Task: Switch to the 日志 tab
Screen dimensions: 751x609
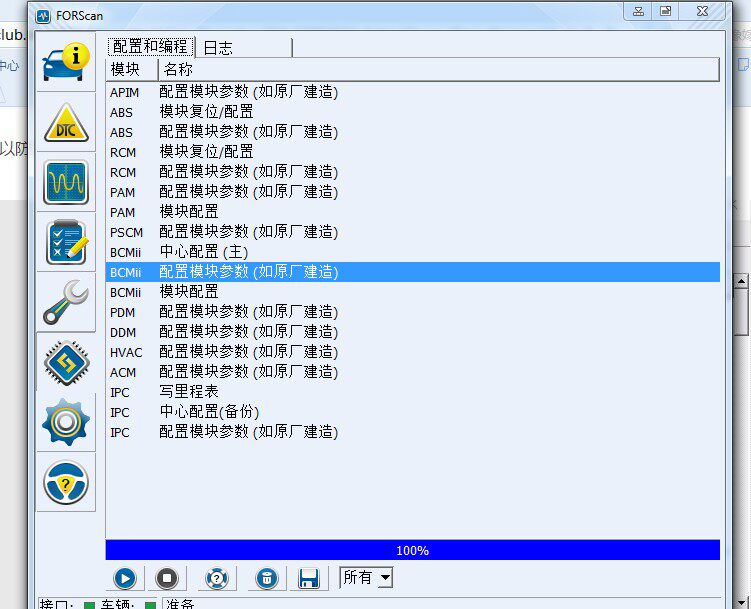Action: click(244, 48)
